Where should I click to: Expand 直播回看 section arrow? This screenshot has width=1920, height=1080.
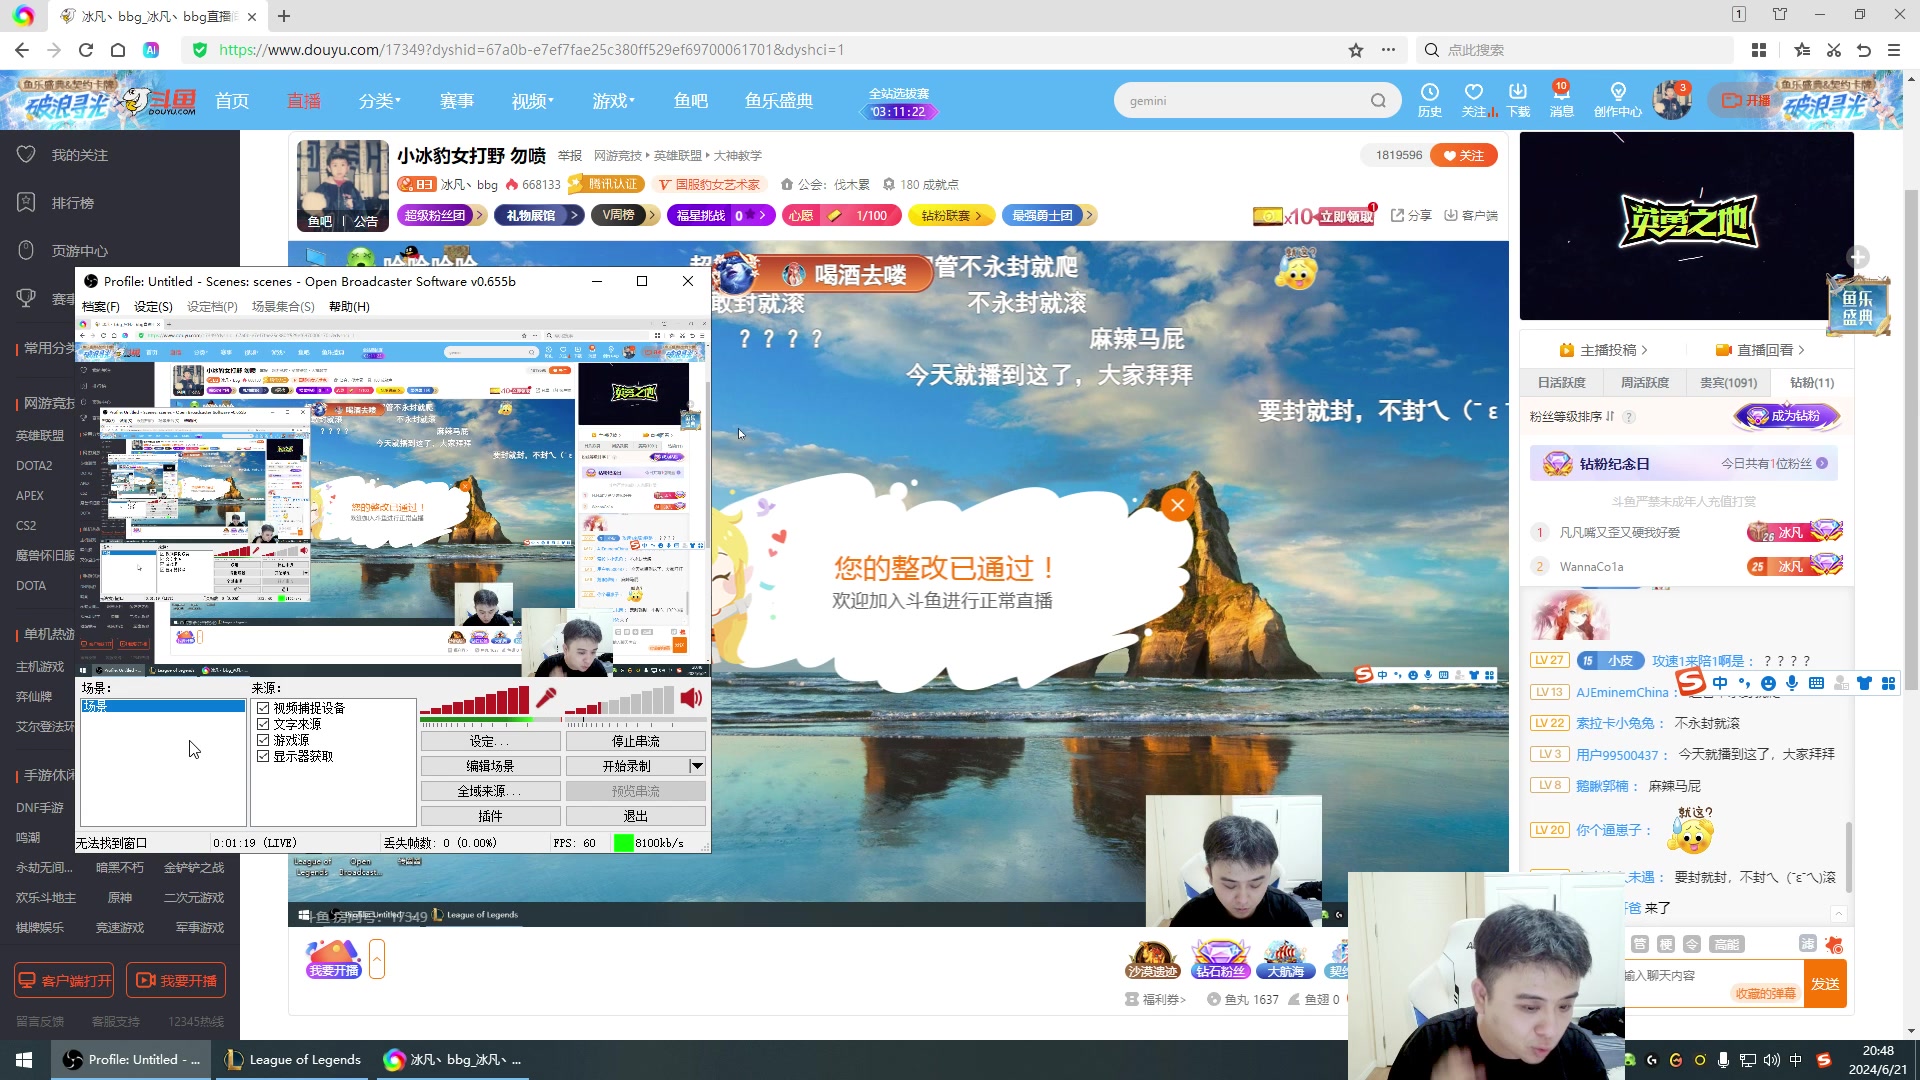click(1801, 350)
